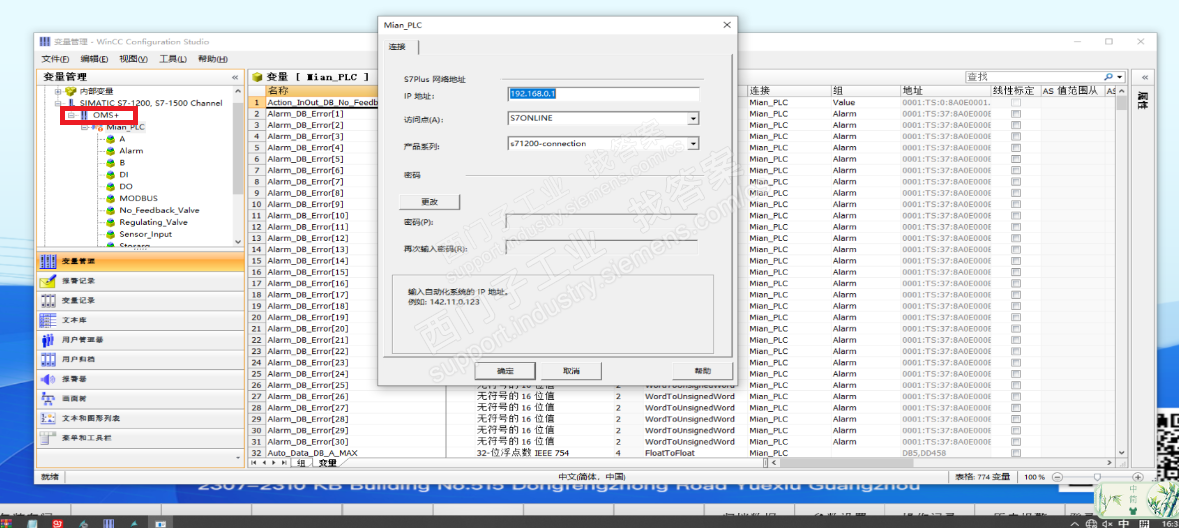Toggle 线性标定 checkbox for Alarm_DB_Error[16] row
The image size is (1179, 528).
coord(1016,283)
